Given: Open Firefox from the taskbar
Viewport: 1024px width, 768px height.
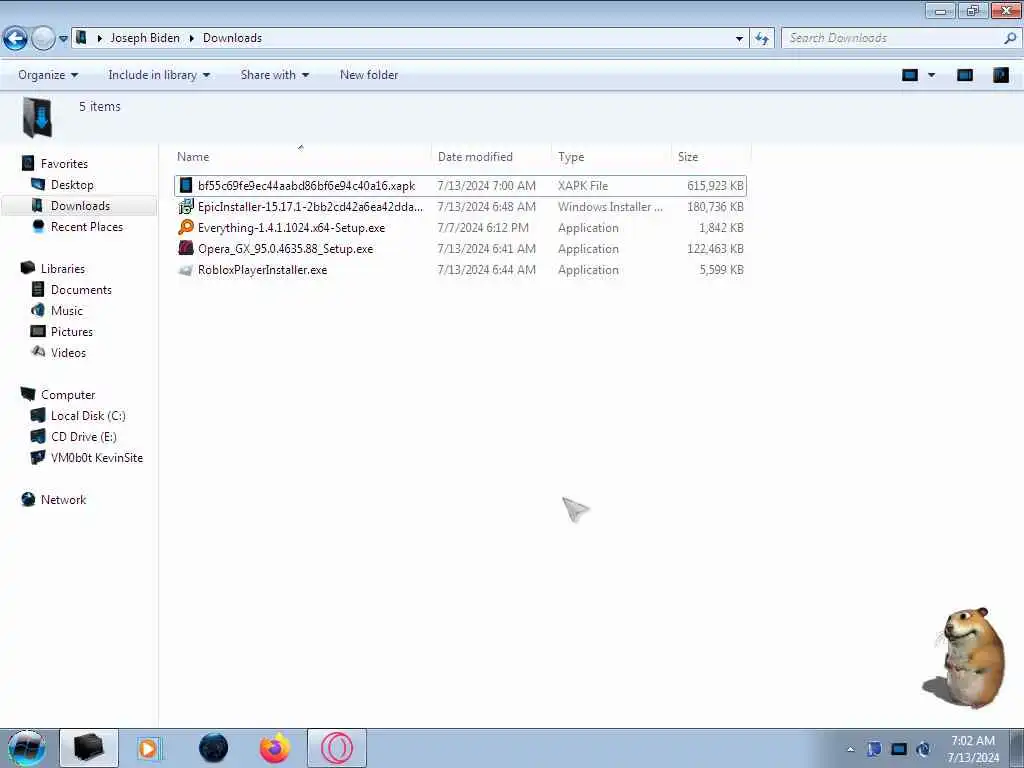Looking at the screenshot, I should pyautogui.click(x=274, y=748).
